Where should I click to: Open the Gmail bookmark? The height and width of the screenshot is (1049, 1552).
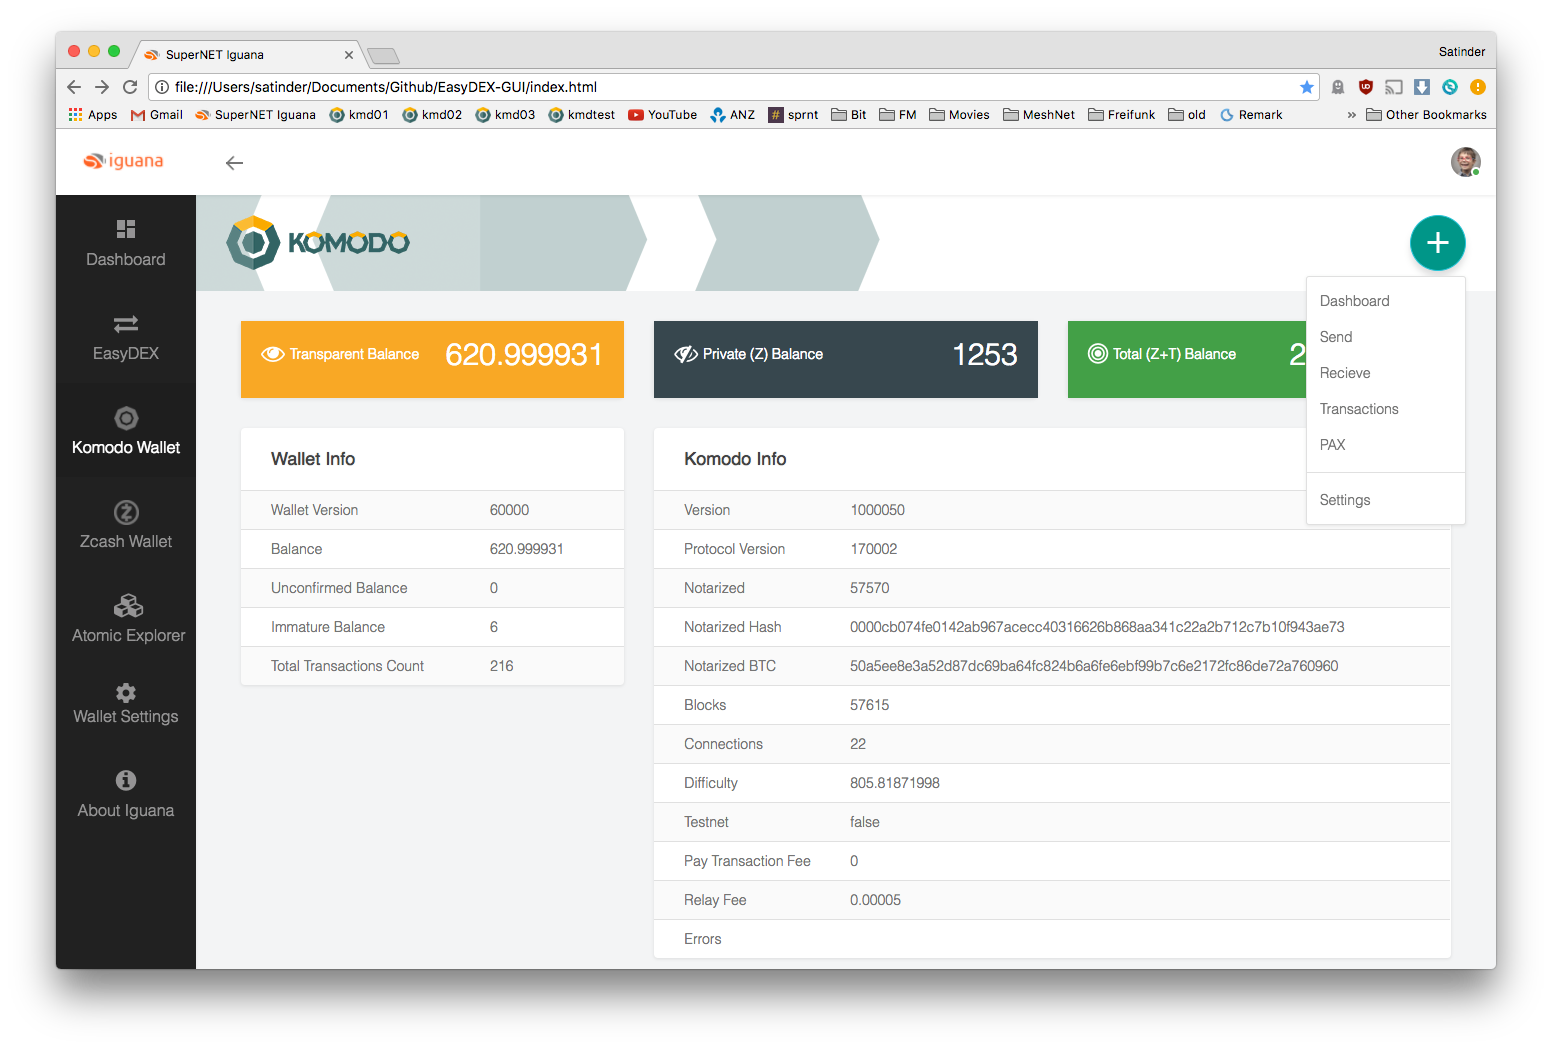pos(157,115)
